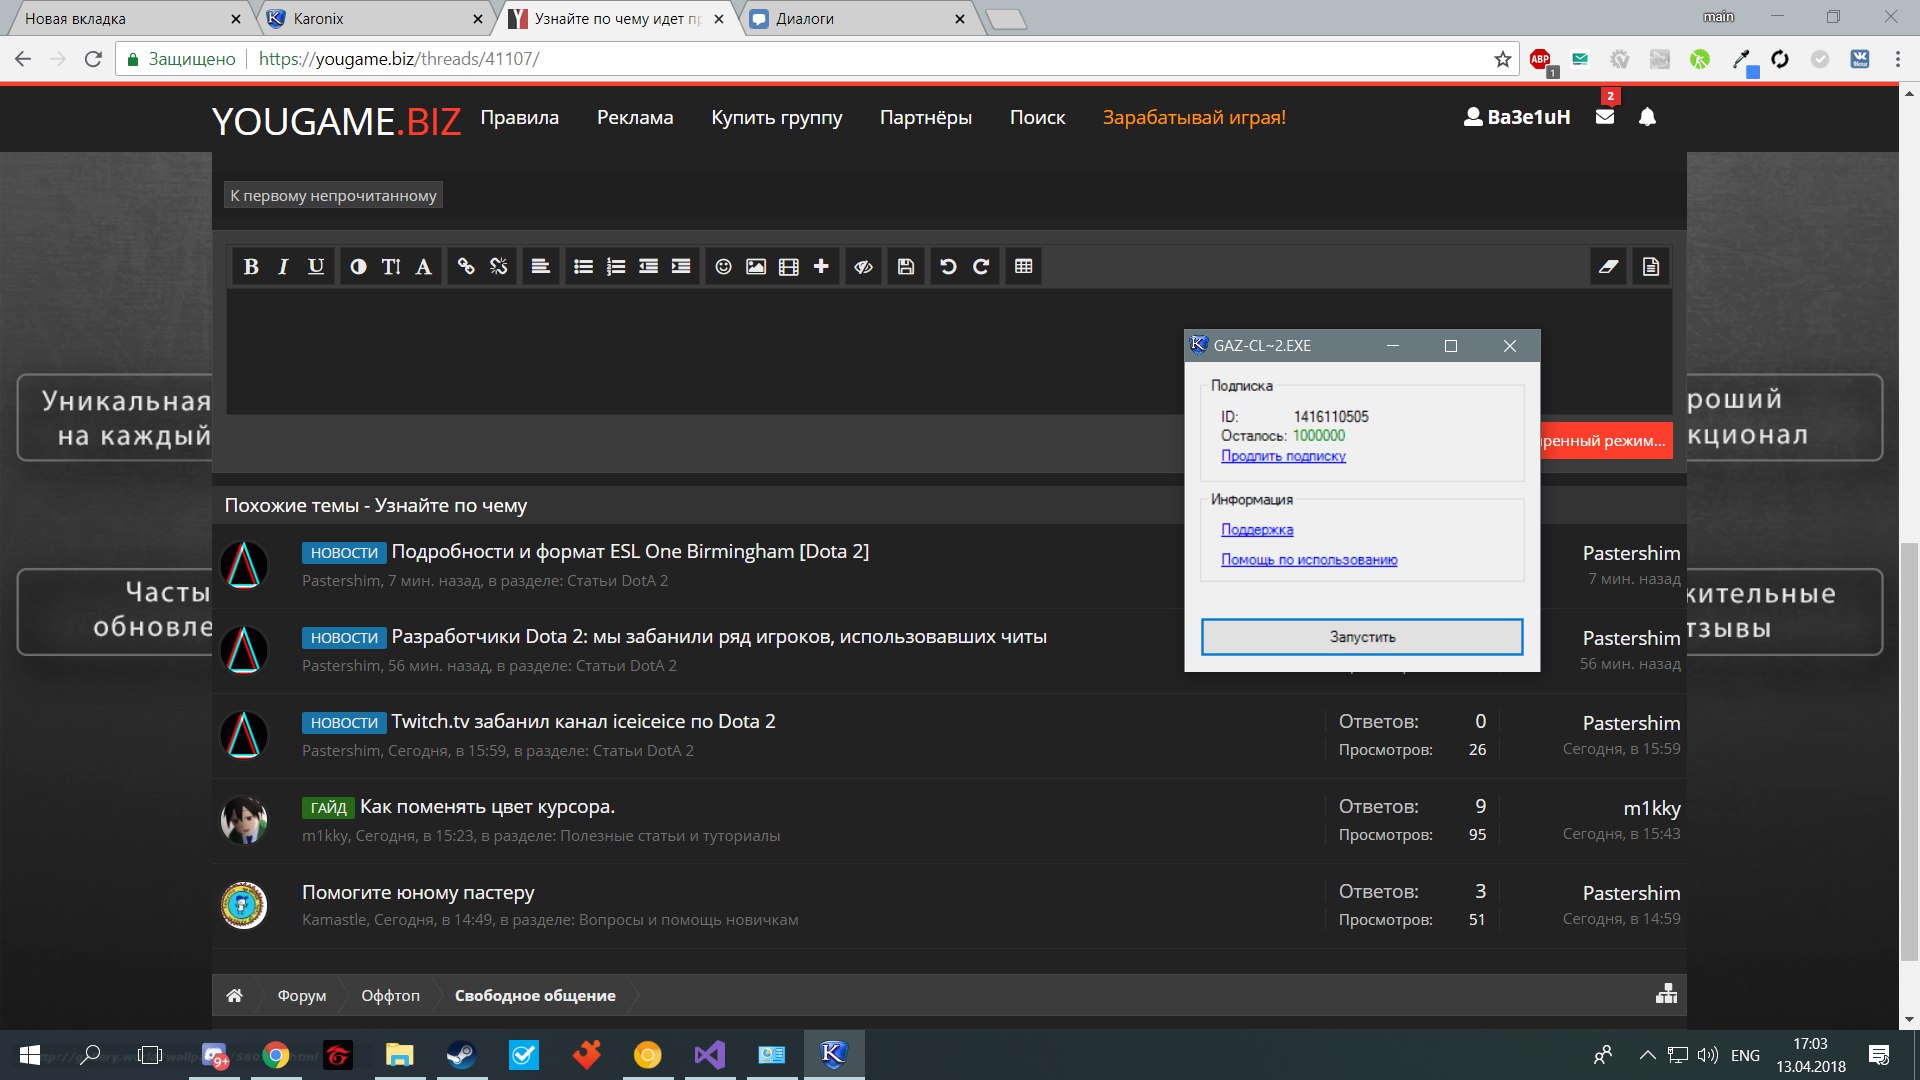Click the Продлить подписку link
Viewport: 1920px width, 1080px height.
pyautogui.click(x=1283, y=456)
